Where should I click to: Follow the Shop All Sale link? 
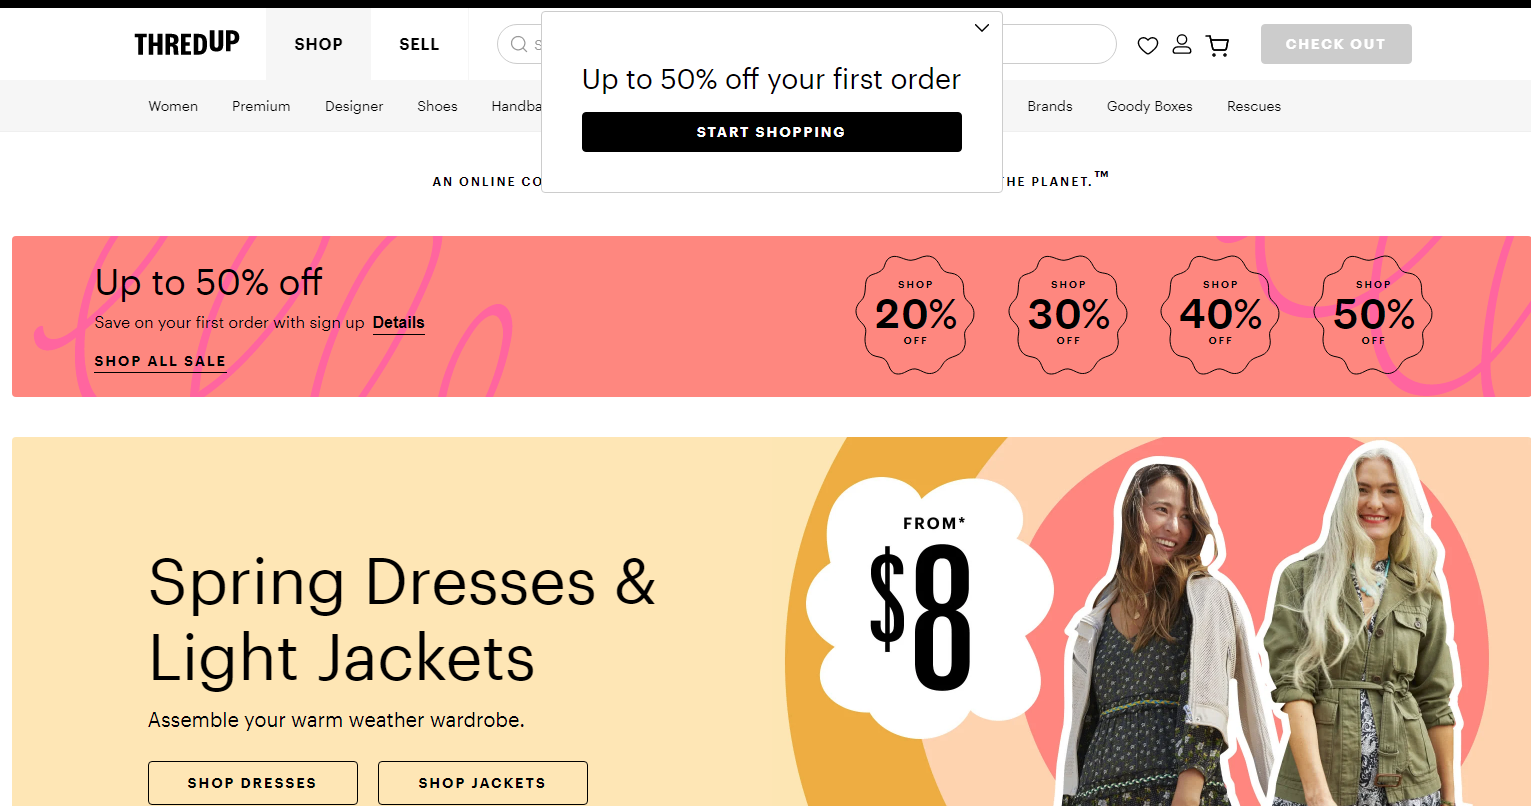(160, 361)
